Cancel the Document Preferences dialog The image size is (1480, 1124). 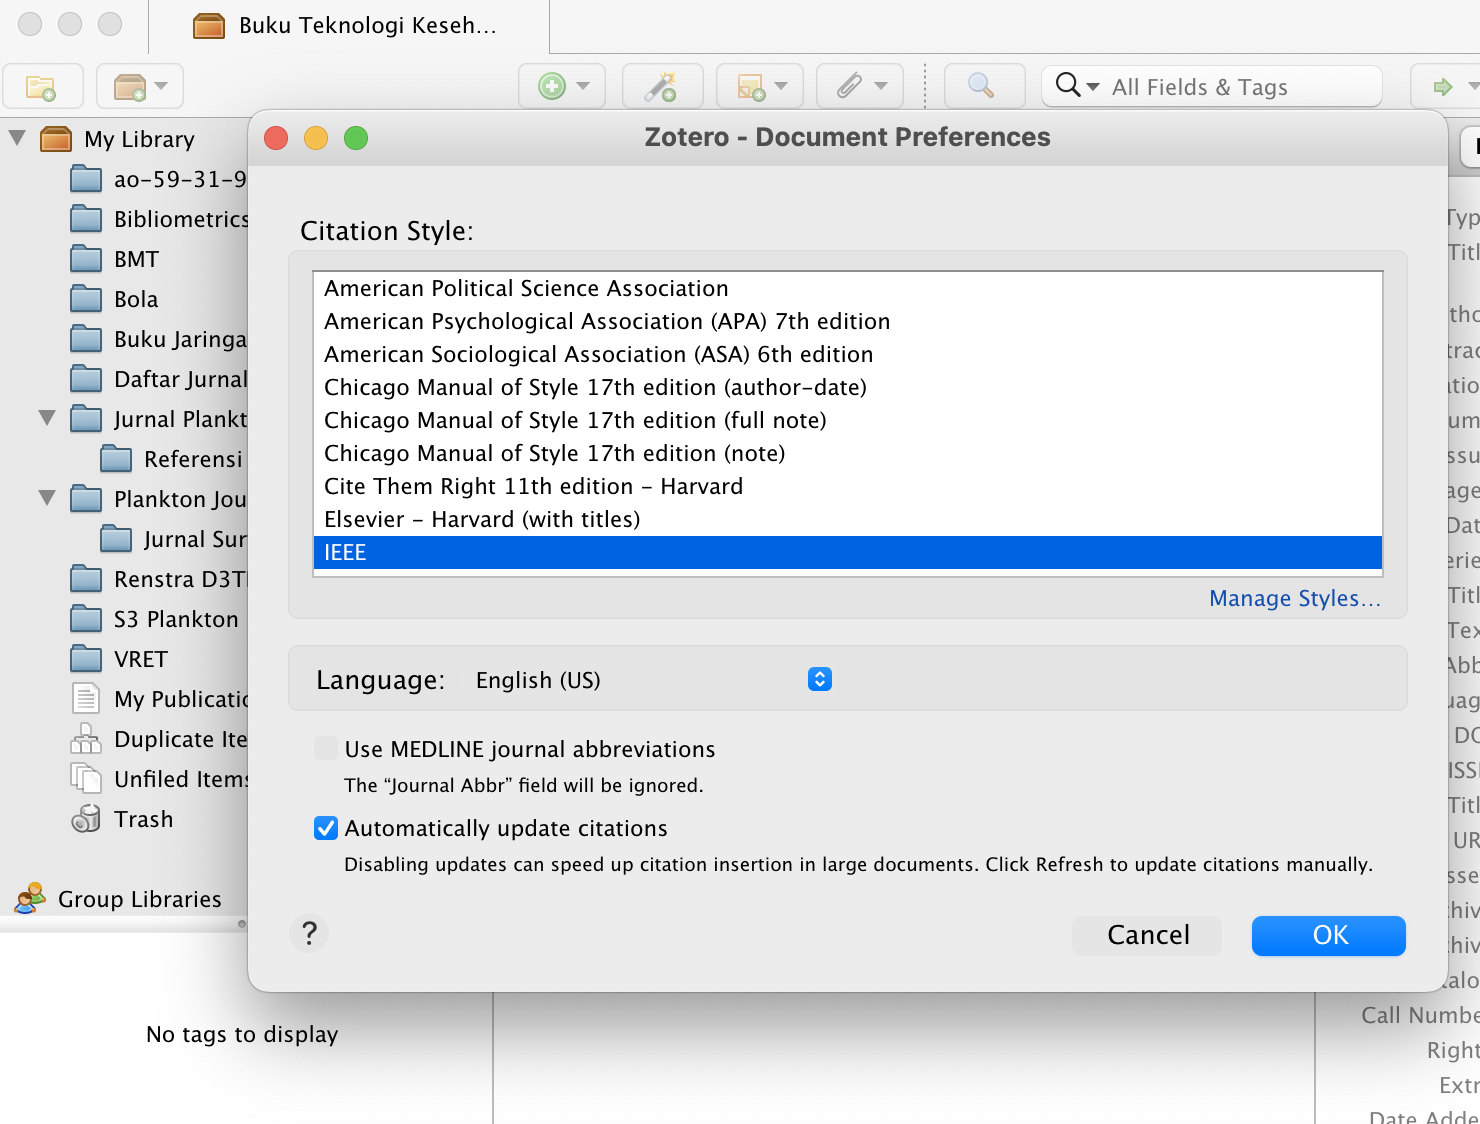[1148, 935]
